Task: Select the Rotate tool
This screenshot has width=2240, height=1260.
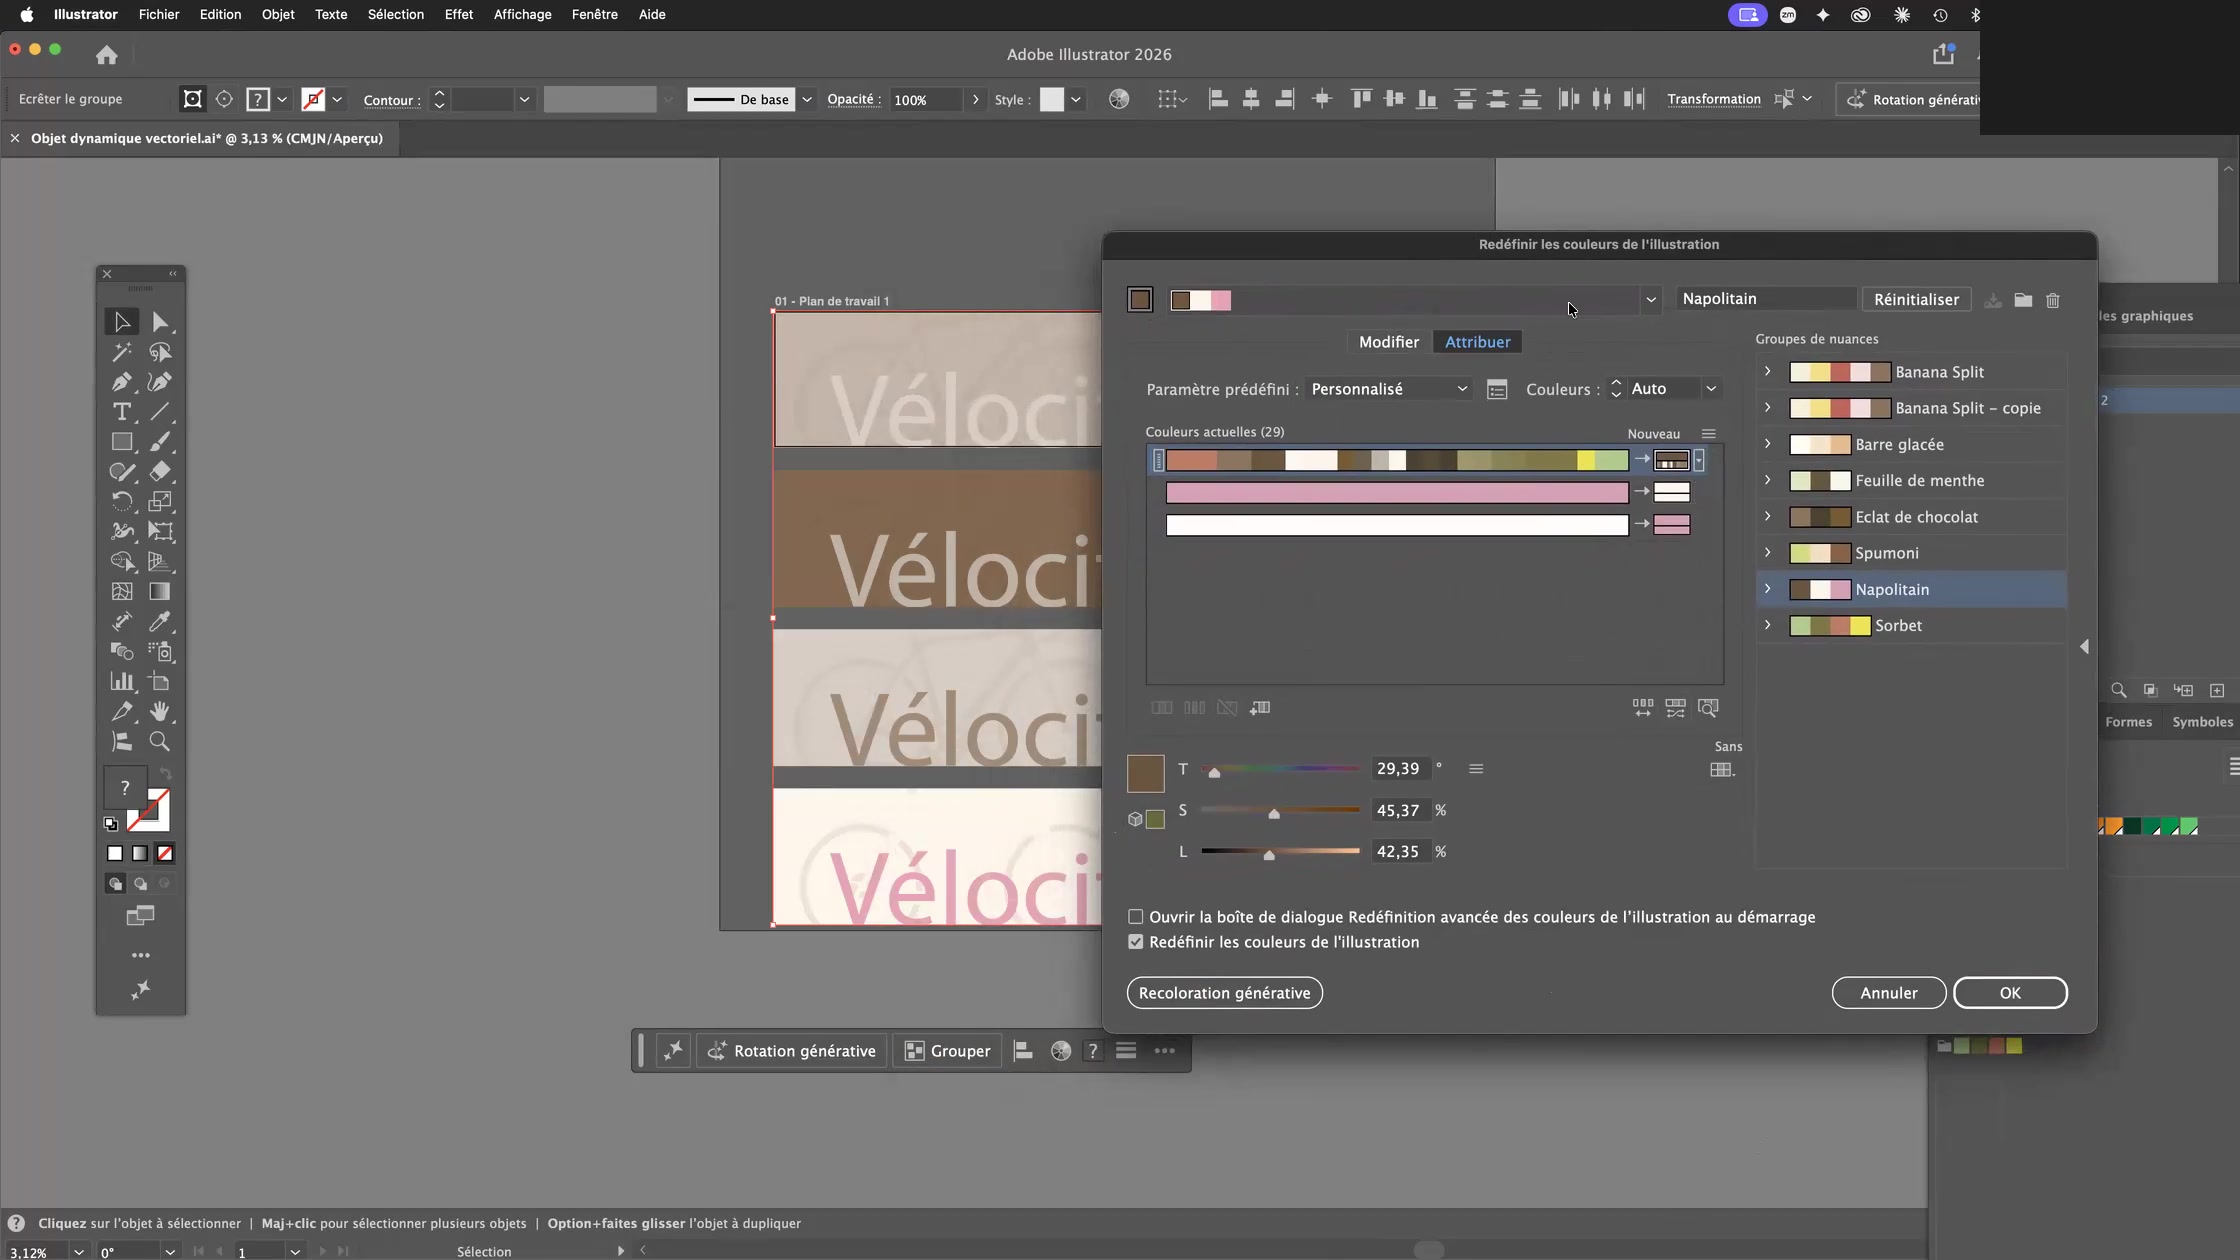Action: (x=122, y=502)
